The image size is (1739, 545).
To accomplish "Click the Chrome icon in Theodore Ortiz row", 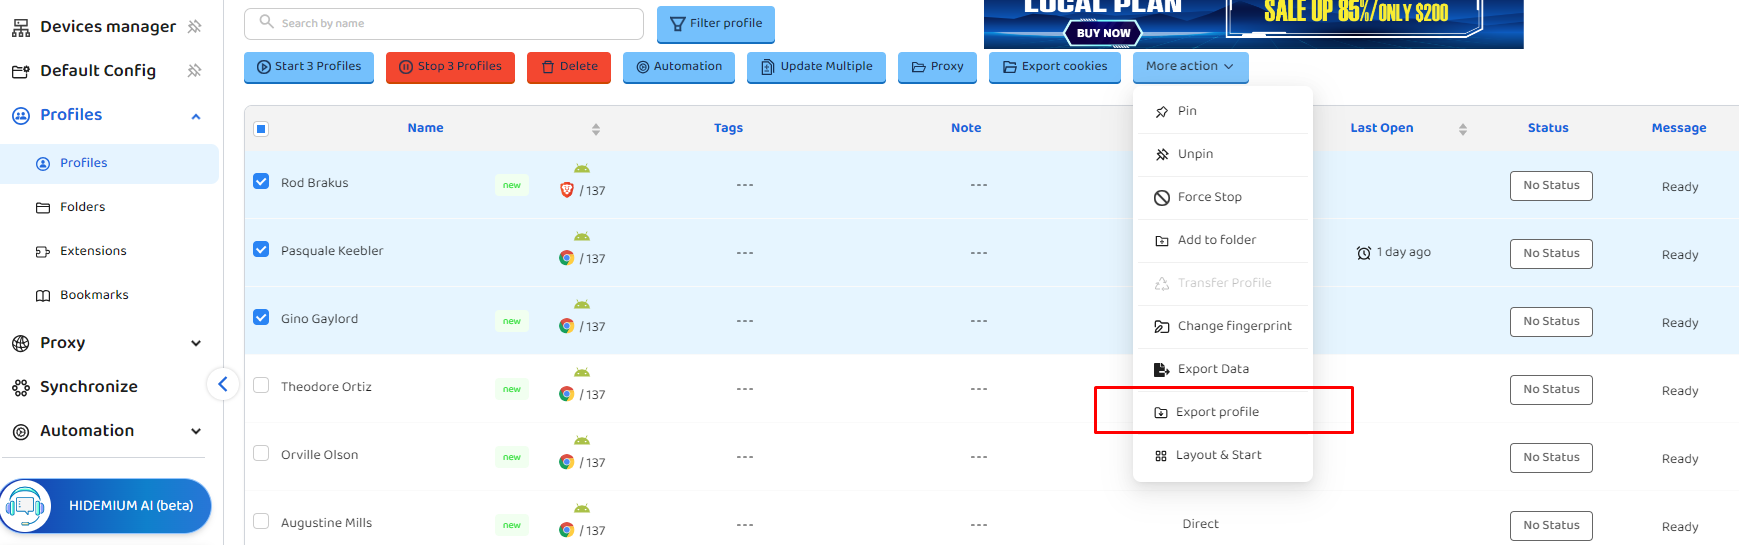I will pyautogui.click(x=566, y=394).
